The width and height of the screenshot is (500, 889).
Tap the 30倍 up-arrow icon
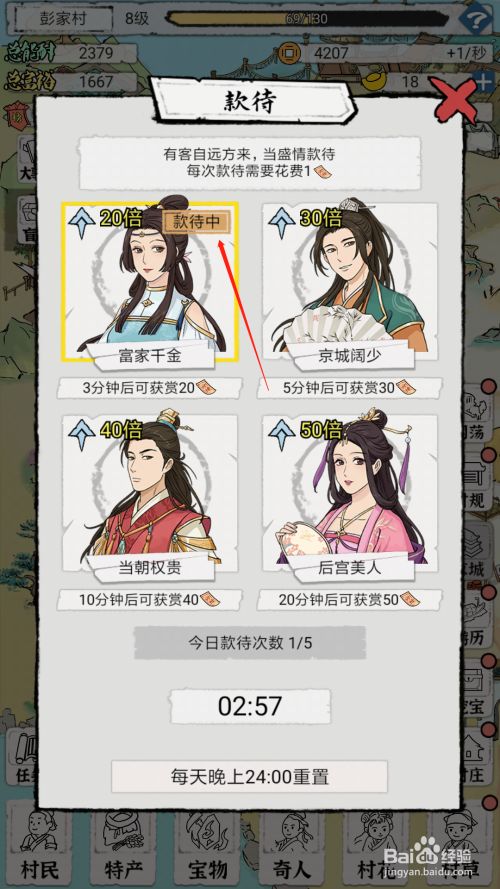[282, 223]
